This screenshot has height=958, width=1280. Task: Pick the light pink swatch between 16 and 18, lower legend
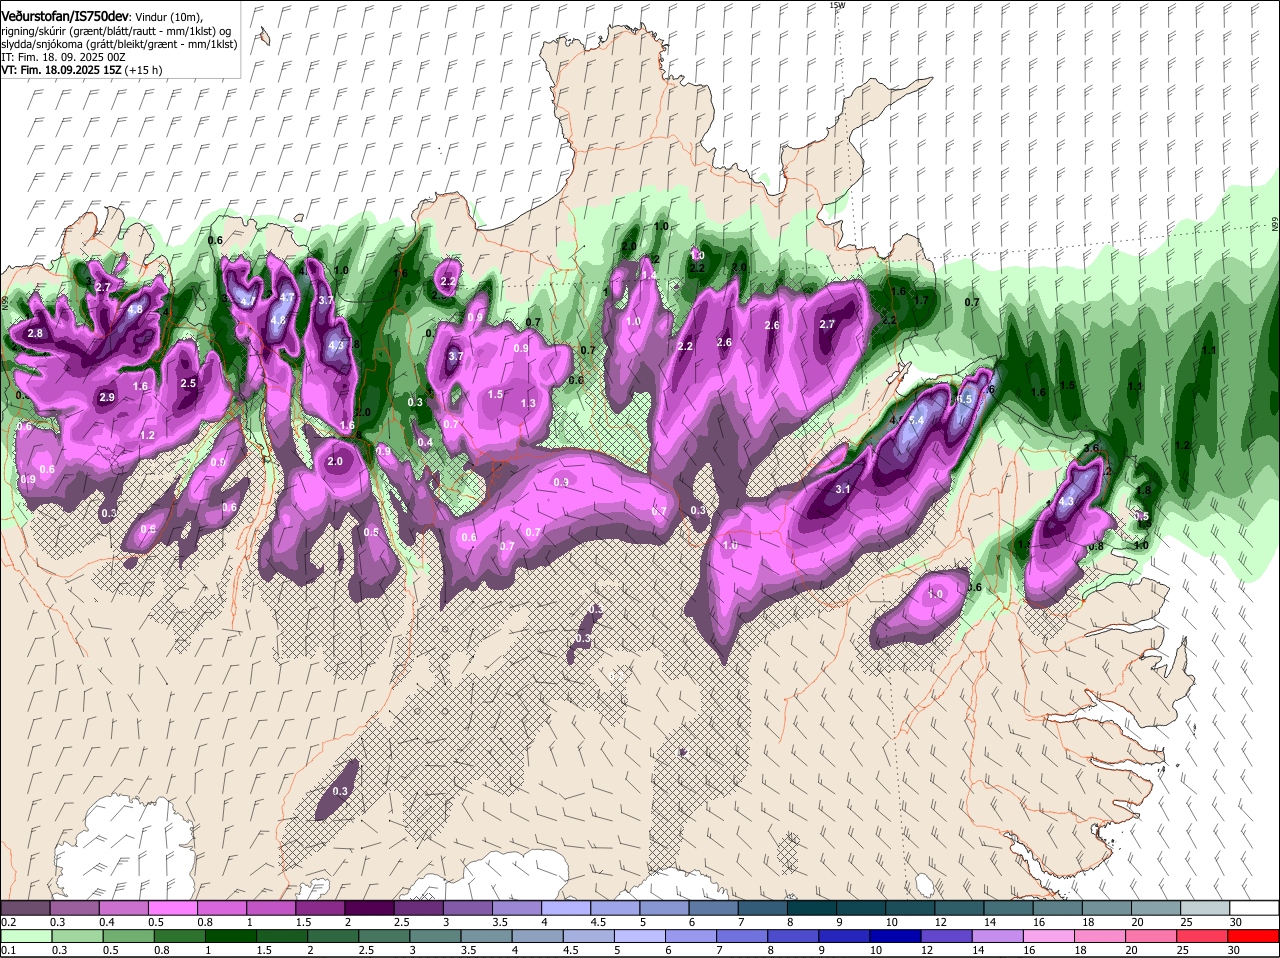pyautogui.click(x=1050, y=936)
